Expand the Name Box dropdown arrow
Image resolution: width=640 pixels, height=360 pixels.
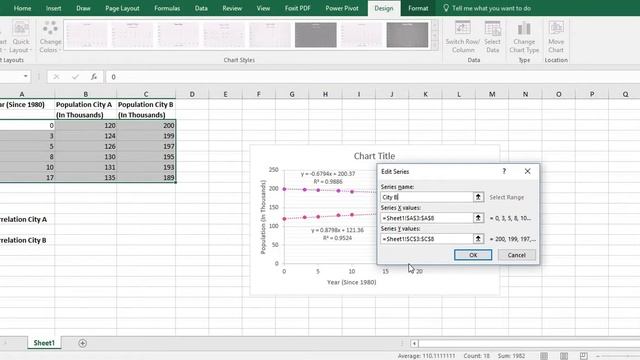(x=26, y=76)
